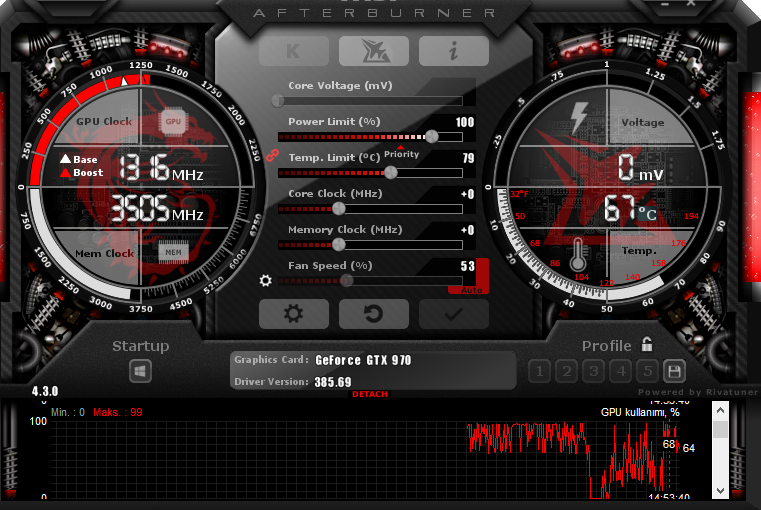Viewport: 761px width, 510px height.
Task: Click the Temp. Limit value 79
Action: coord(468,158)
